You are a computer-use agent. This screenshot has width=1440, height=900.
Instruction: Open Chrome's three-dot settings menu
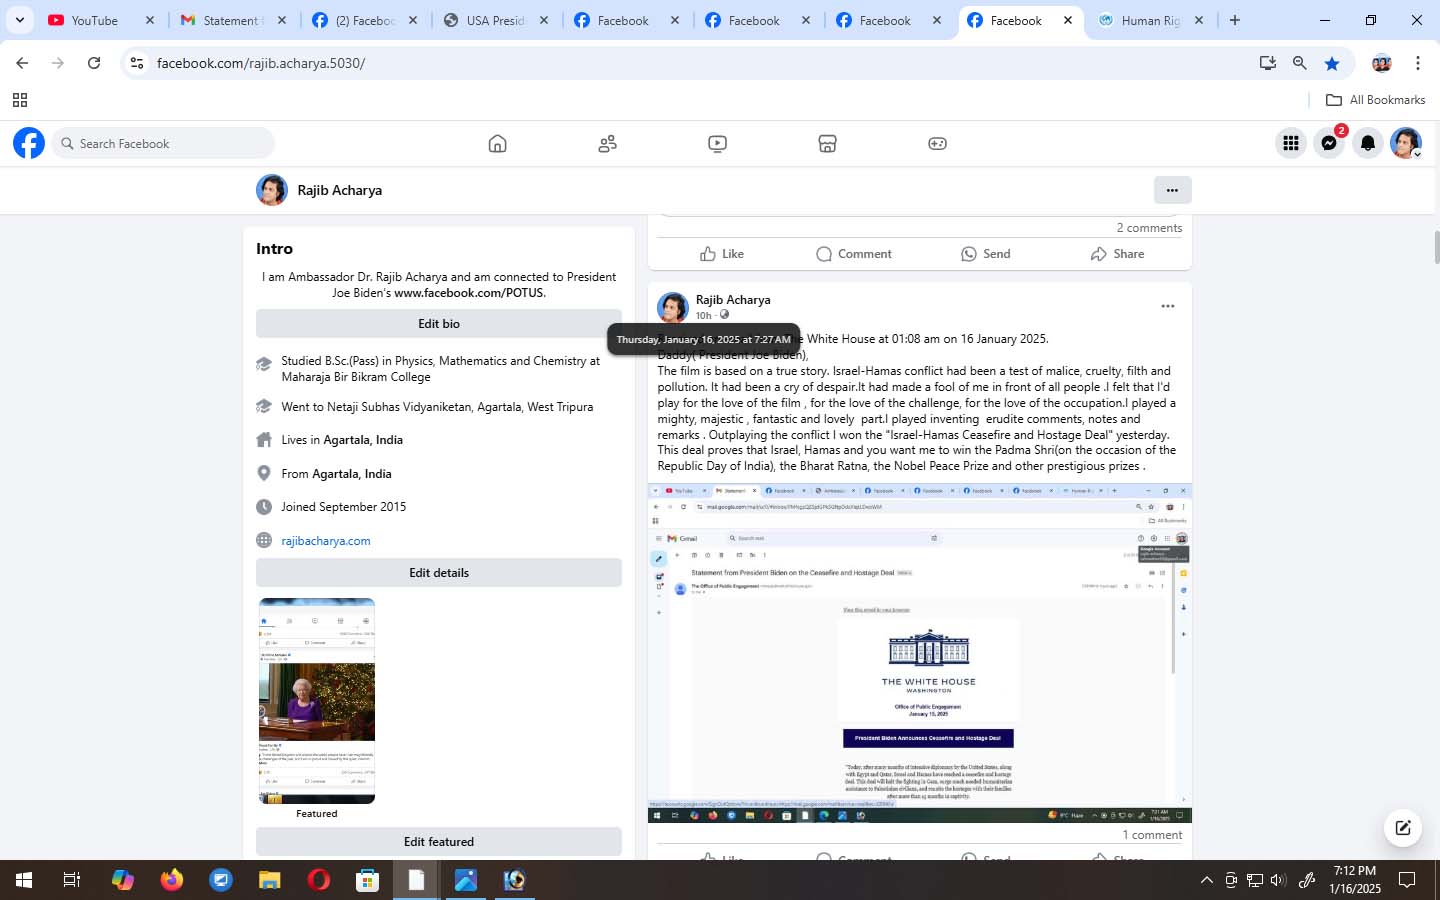tap(1418, 63)
